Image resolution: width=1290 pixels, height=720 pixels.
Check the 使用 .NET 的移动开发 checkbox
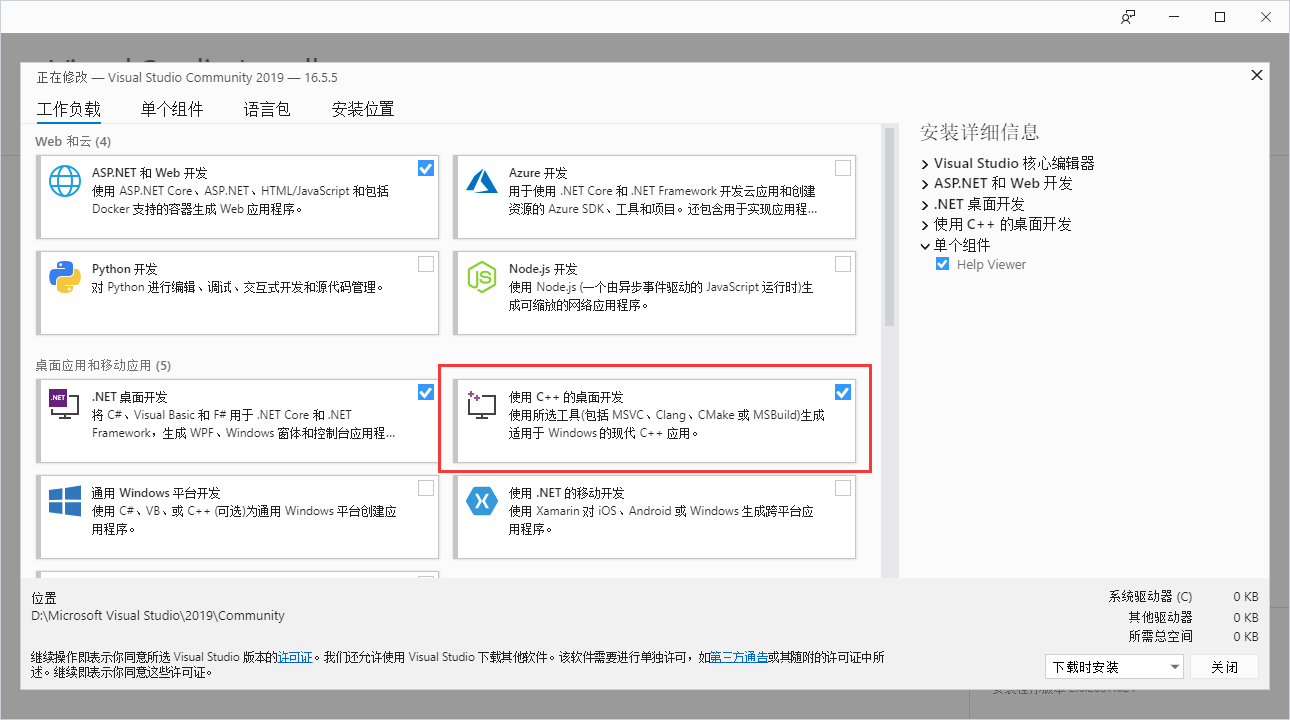click(x=843, y=488)
